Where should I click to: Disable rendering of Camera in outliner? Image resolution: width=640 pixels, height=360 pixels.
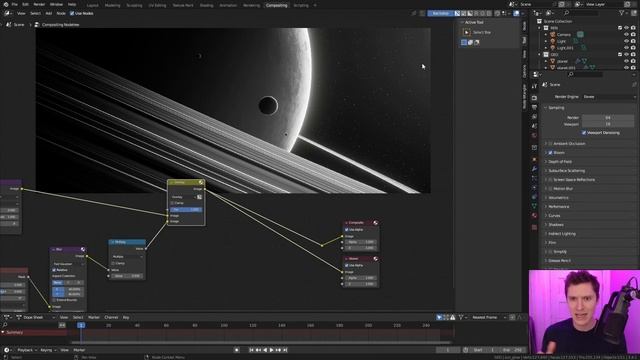pyautogui.click(x=633, y=35)
